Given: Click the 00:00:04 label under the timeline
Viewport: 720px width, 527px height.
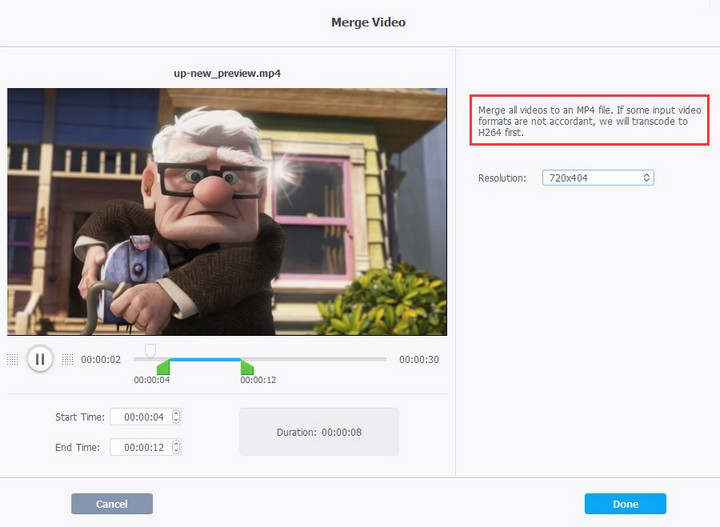Looking at the screenshot, I should click(x=152, y=380).
